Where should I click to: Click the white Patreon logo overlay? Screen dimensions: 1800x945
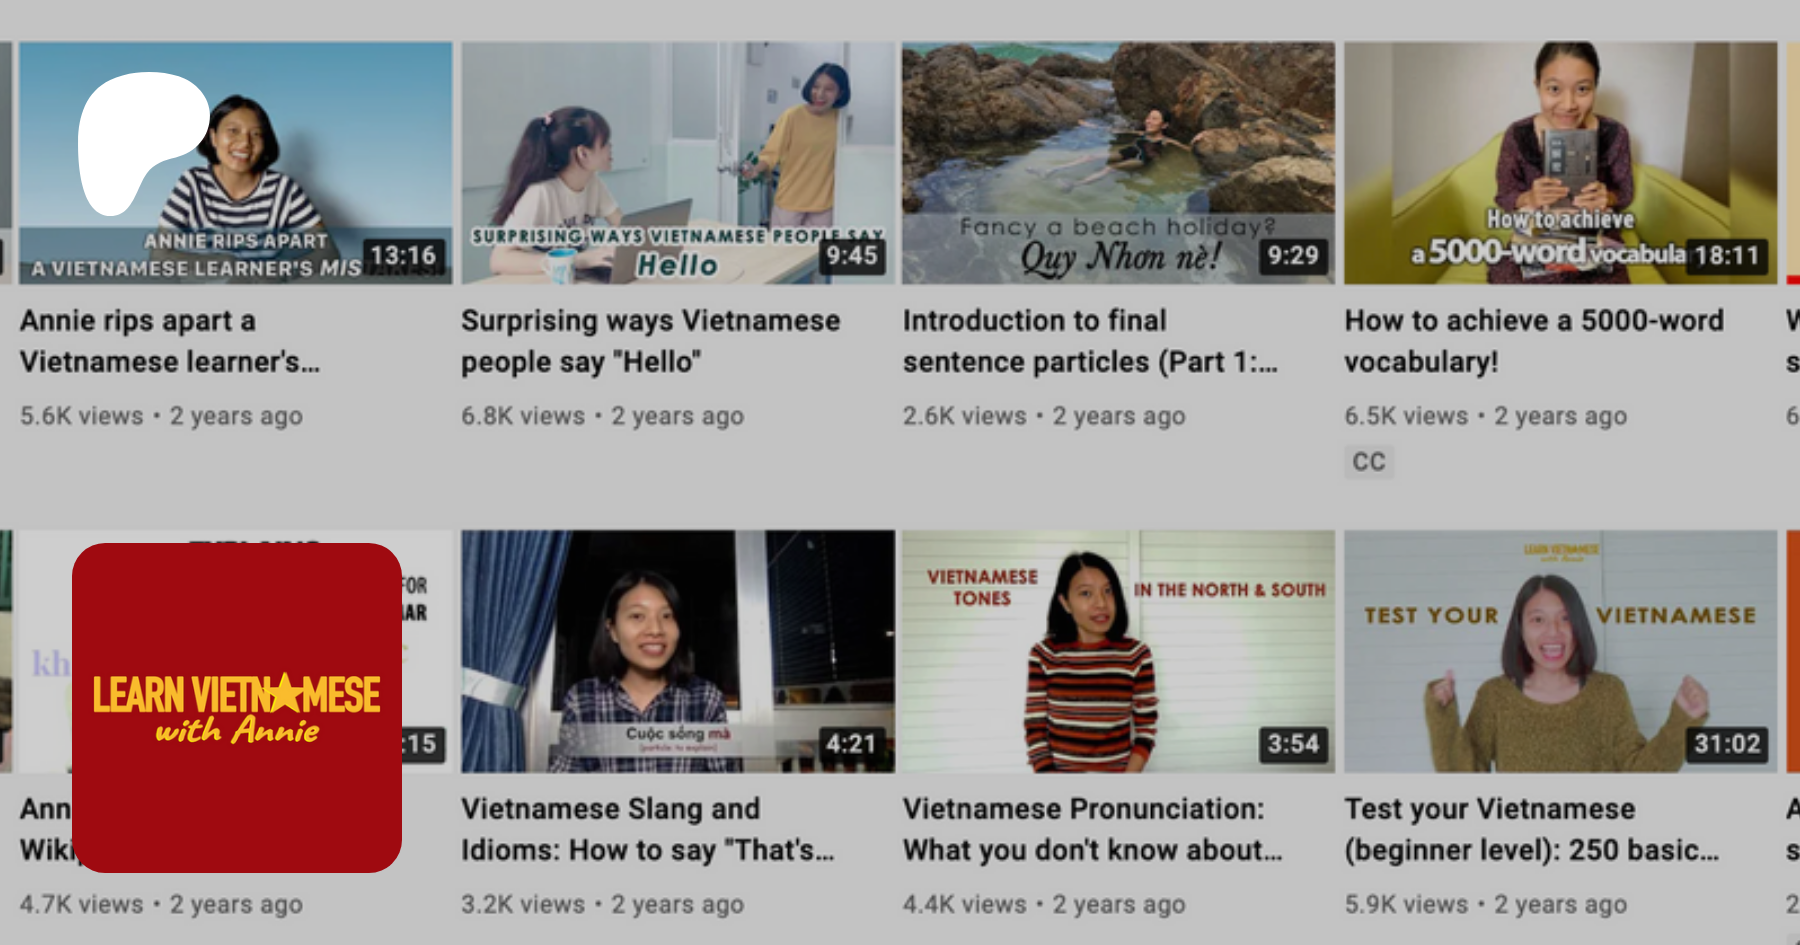[x=140, y=142]
